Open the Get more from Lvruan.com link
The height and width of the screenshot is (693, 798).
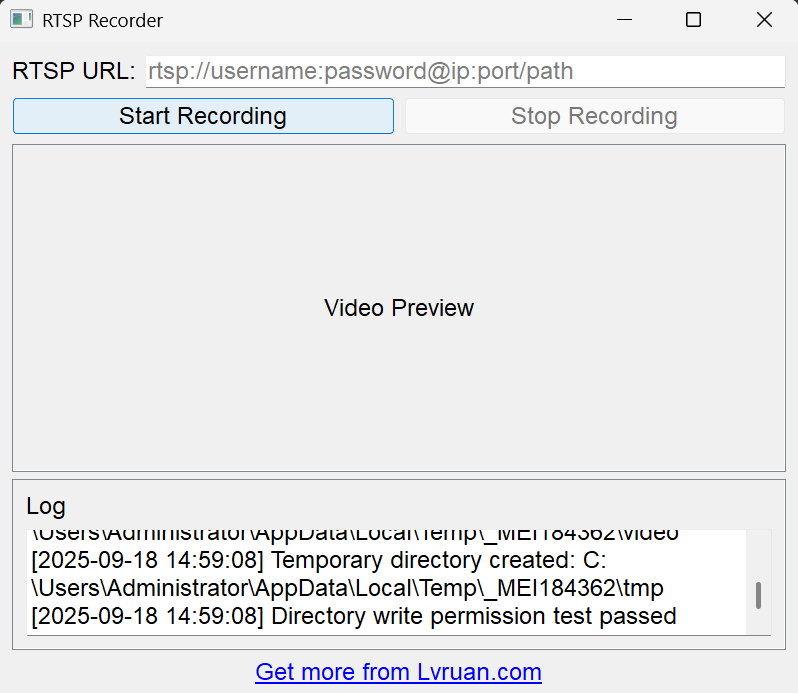(x=398, y=672)
